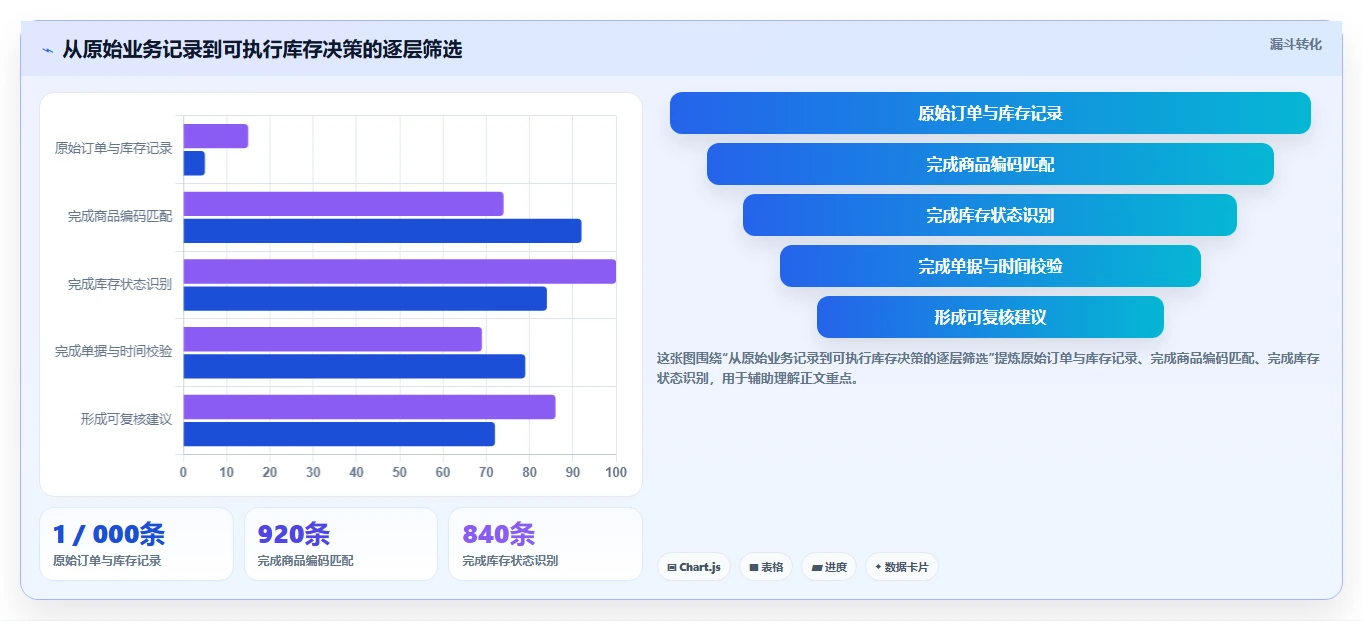Screen dimensions: 1363x621
Task: Click the card title 从原始业务记录到可执行库存决策的逐层筛选
Action: [262, 50]
